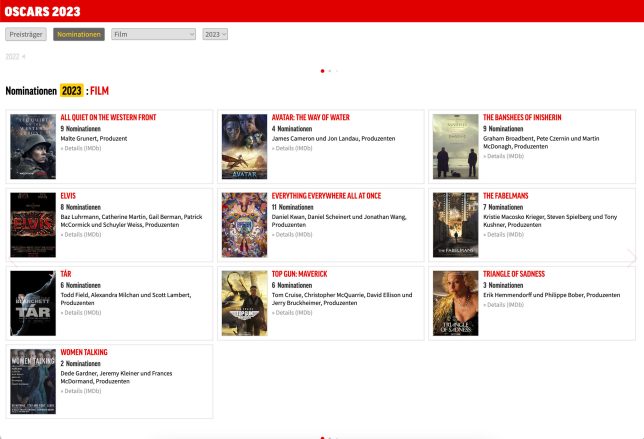The height and width of the screenshot is (439, 644).
Task: Open The Banshees of Inisherin poster
Action: pos(455,147)
